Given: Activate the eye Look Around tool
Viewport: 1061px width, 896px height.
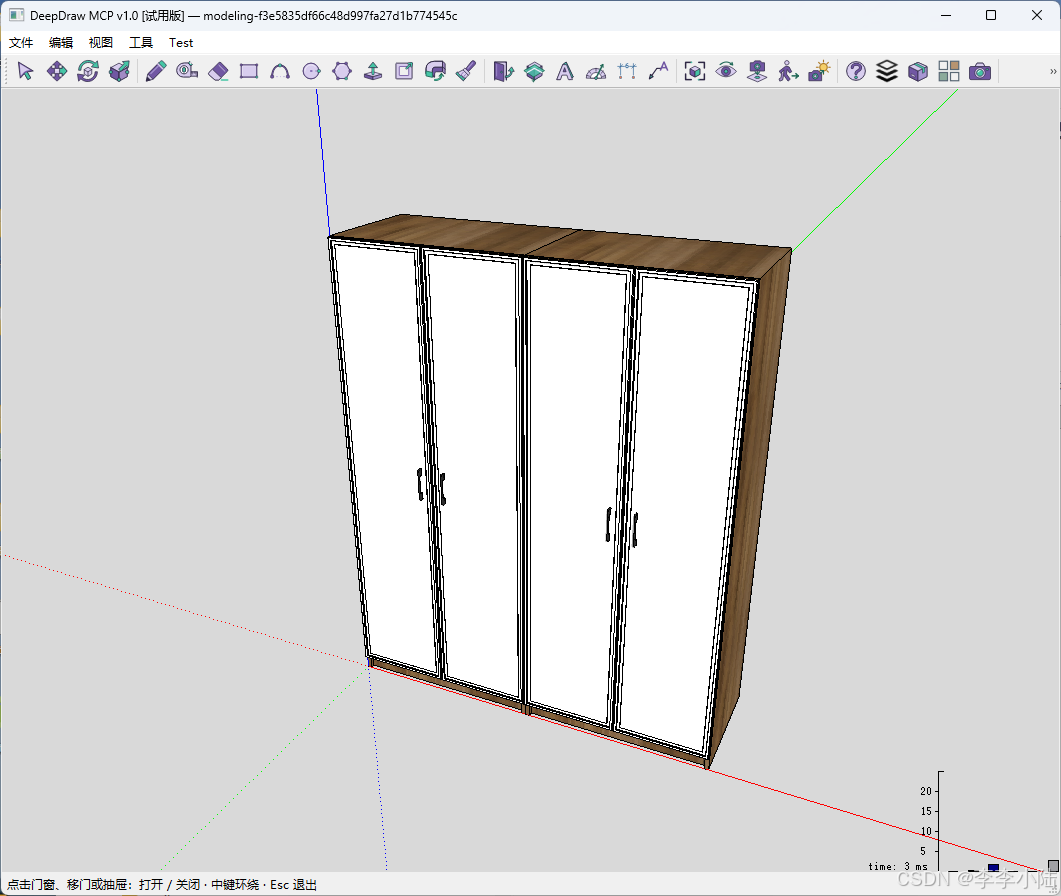Looking at the screenshot, I should coord(726,71).
